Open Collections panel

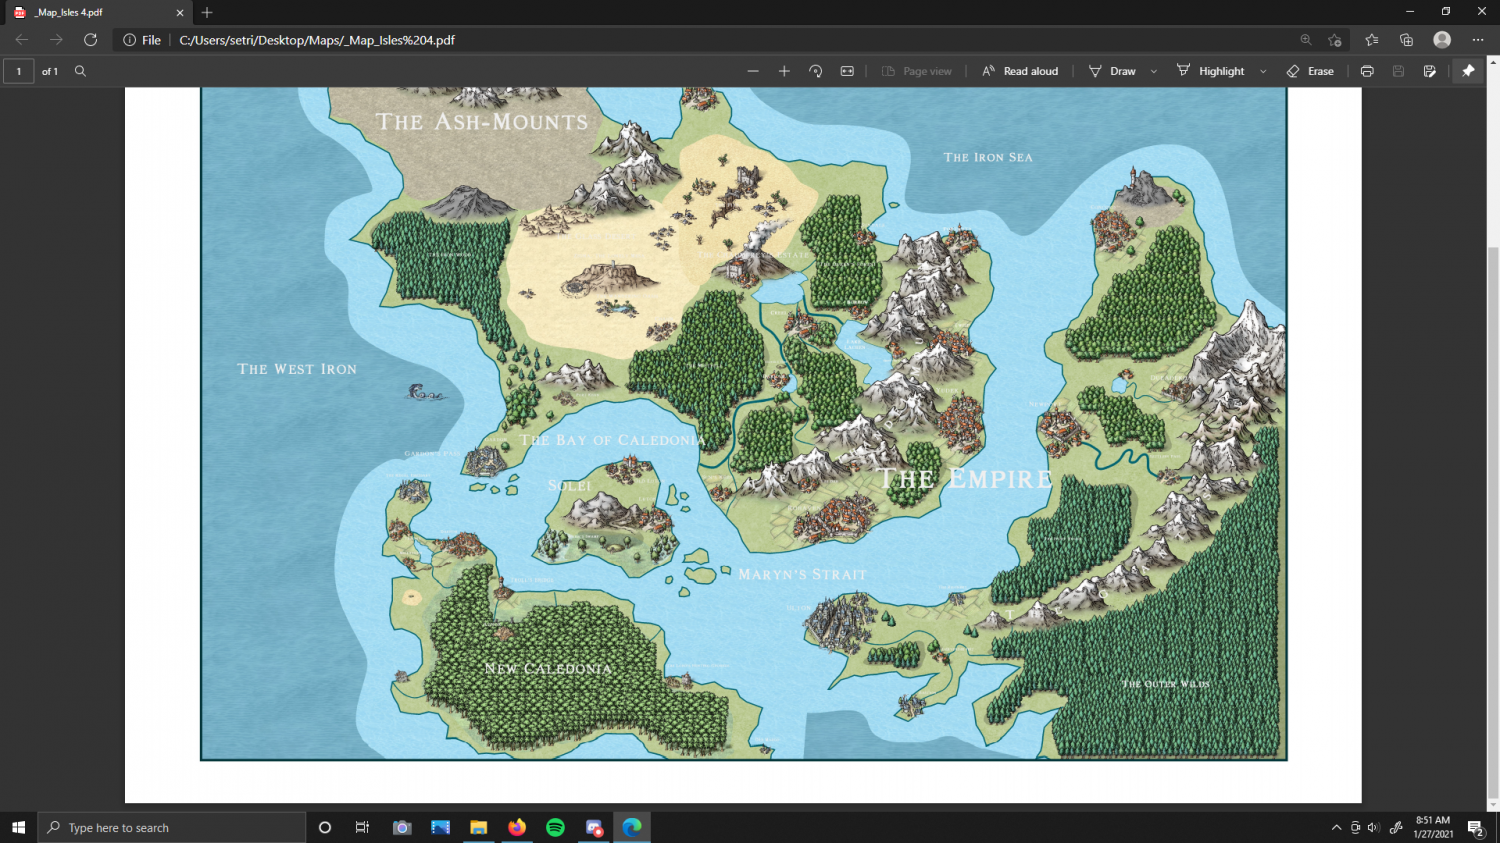pos(1406,40)
